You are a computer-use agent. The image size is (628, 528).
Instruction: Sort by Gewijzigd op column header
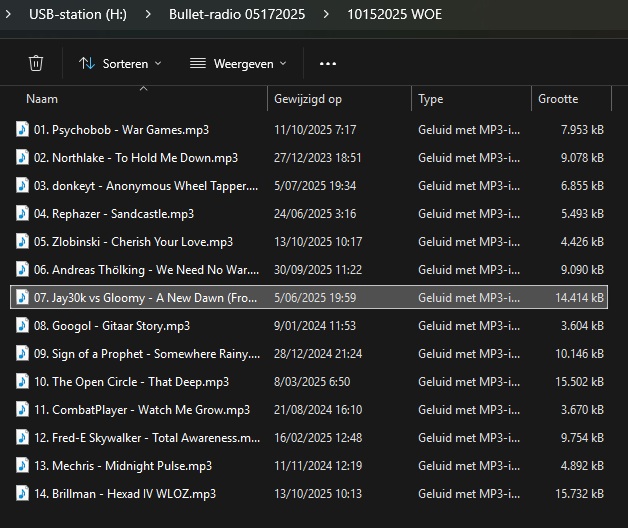point(308,99)
